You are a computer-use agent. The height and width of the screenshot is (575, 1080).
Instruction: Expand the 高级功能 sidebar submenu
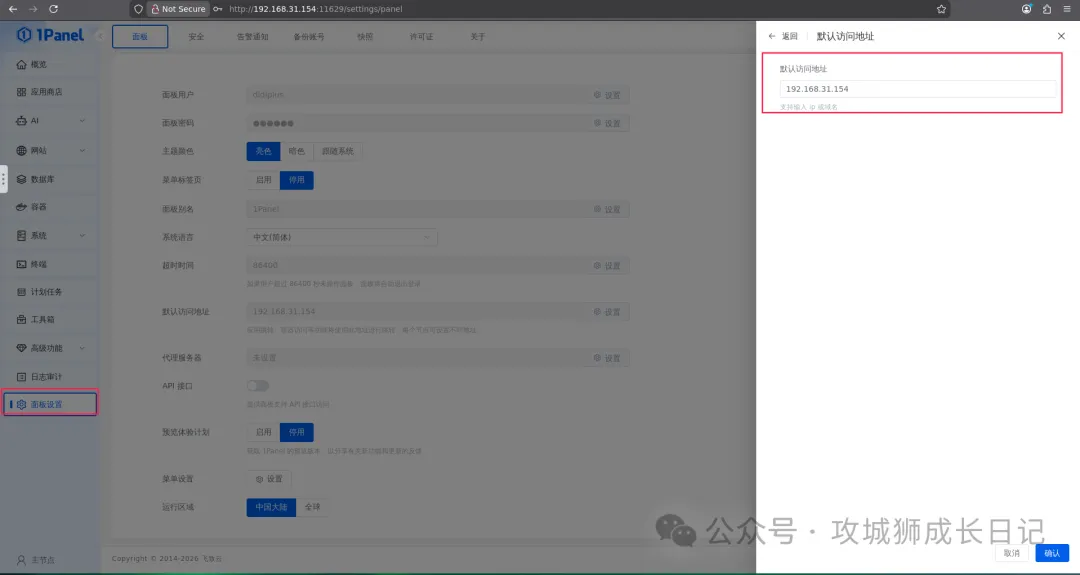(x=82, y=348)
